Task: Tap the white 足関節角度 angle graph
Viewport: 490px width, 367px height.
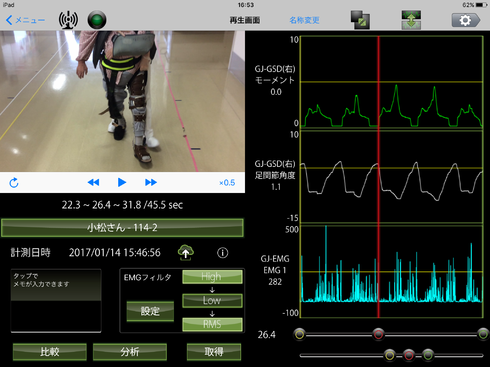Action: [x=392, y=176]
